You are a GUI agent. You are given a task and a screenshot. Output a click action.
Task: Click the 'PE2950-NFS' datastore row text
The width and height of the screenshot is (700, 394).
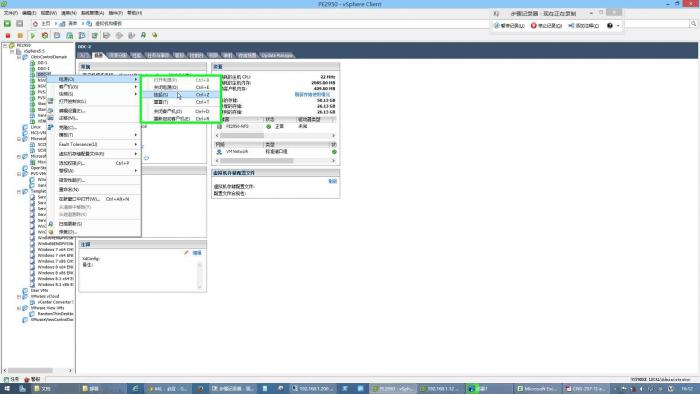coord(237,126)
